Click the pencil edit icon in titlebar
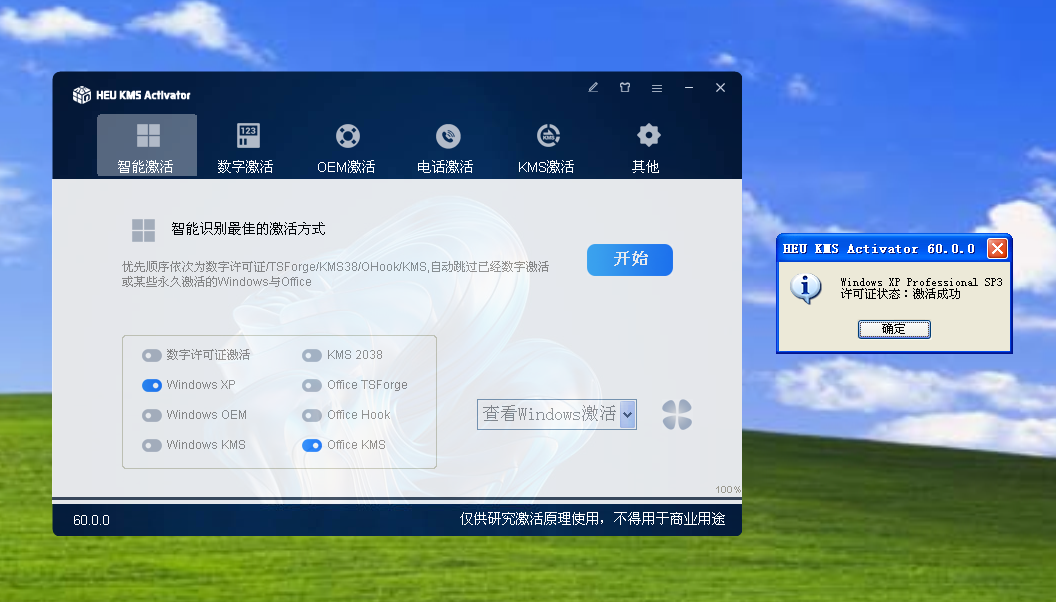1056x602 pixels. click(592, 87)
